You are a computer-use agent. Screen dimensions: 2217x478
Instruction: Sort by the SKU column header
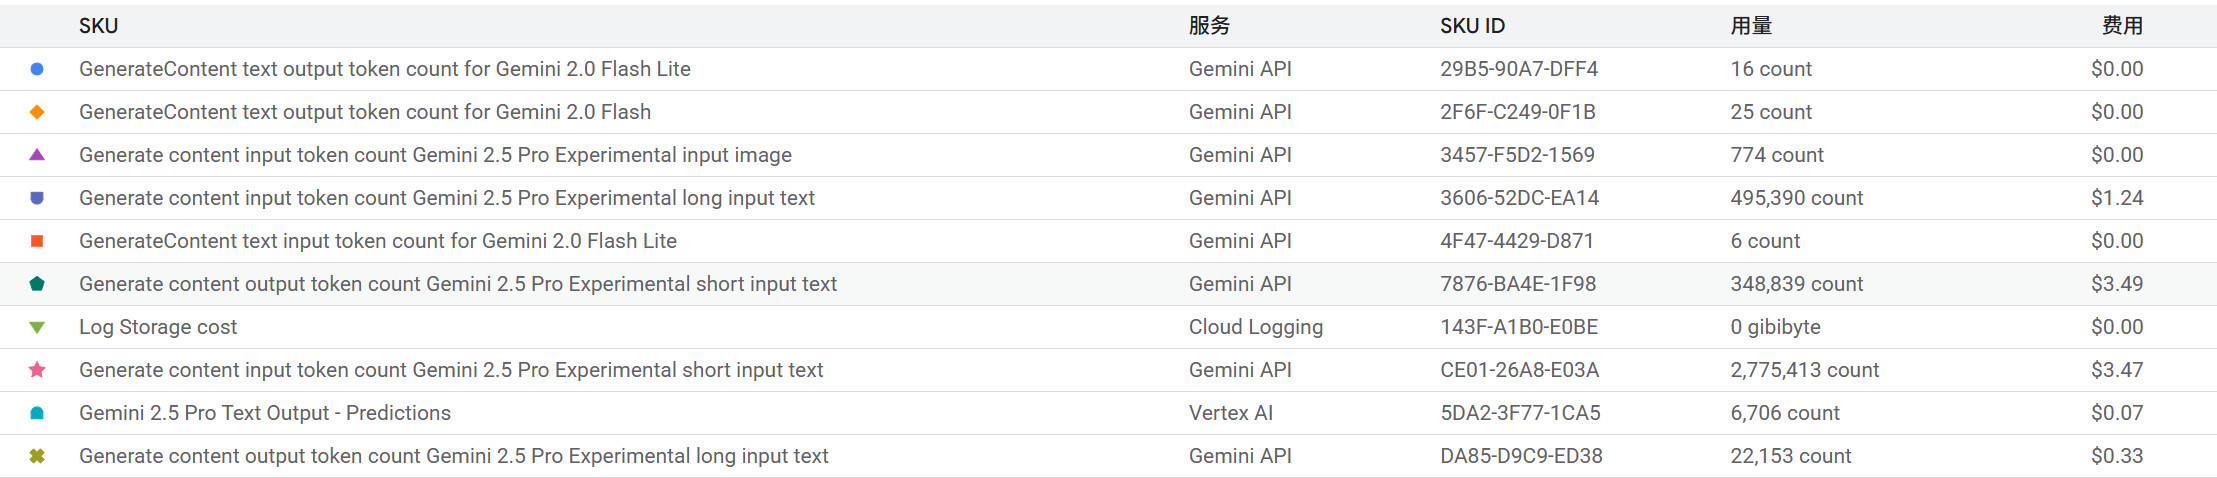click(99, 26)
